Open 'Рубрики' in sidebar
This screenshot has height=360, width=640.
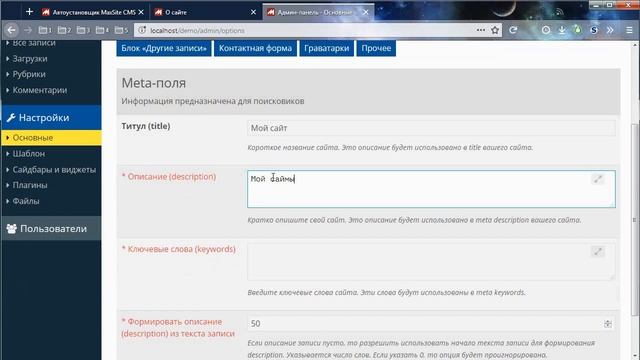pyautogui.click(x=29, y=74)
